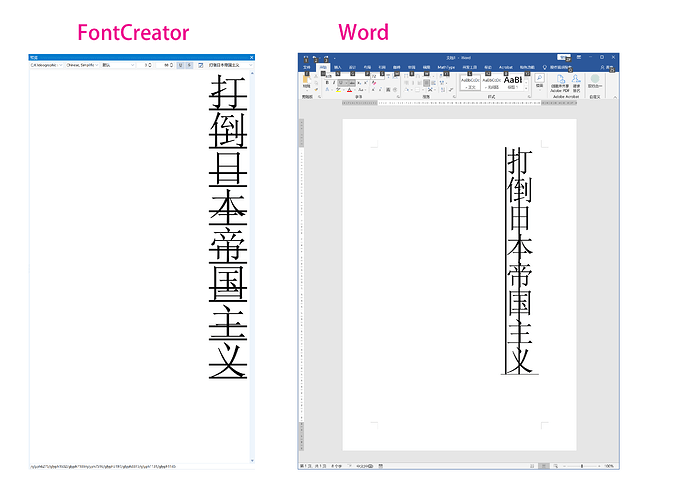Click the Word font name box
The width and height of the screenshot is (690, 487).
[x=348, y=77]
